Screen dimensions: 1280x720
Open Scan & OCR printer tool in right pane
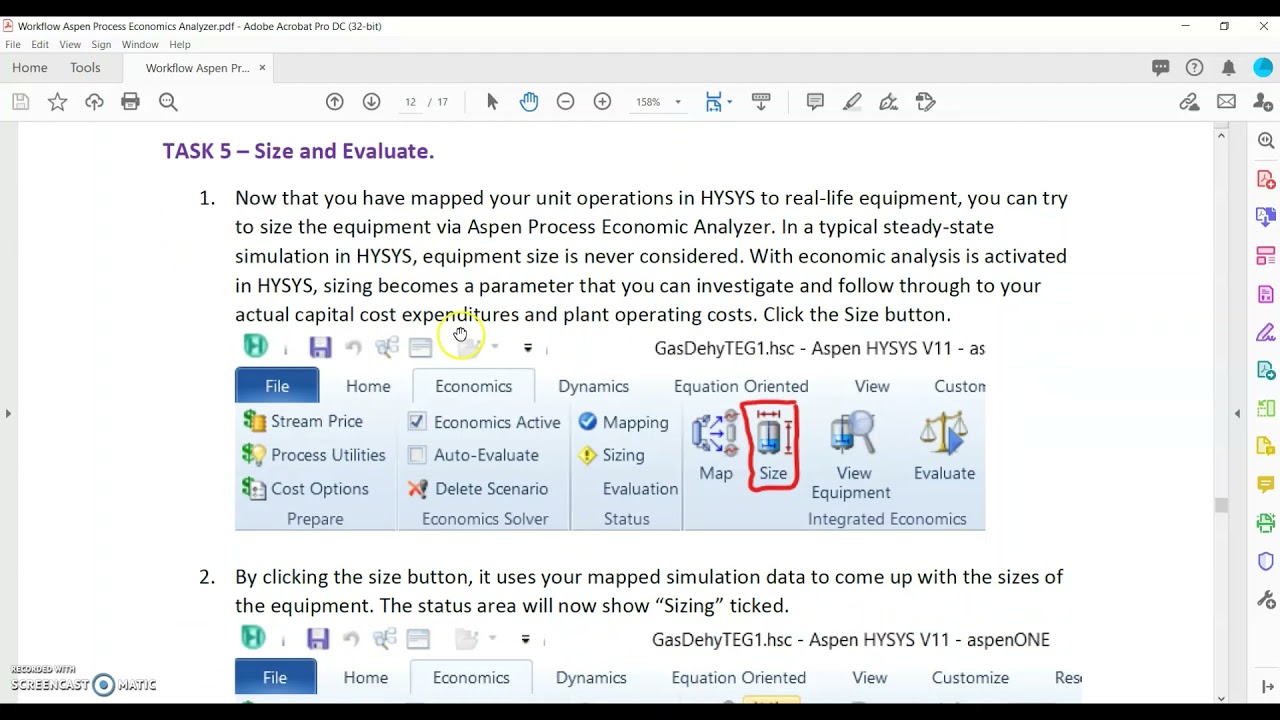click(x=1266, y=522)
